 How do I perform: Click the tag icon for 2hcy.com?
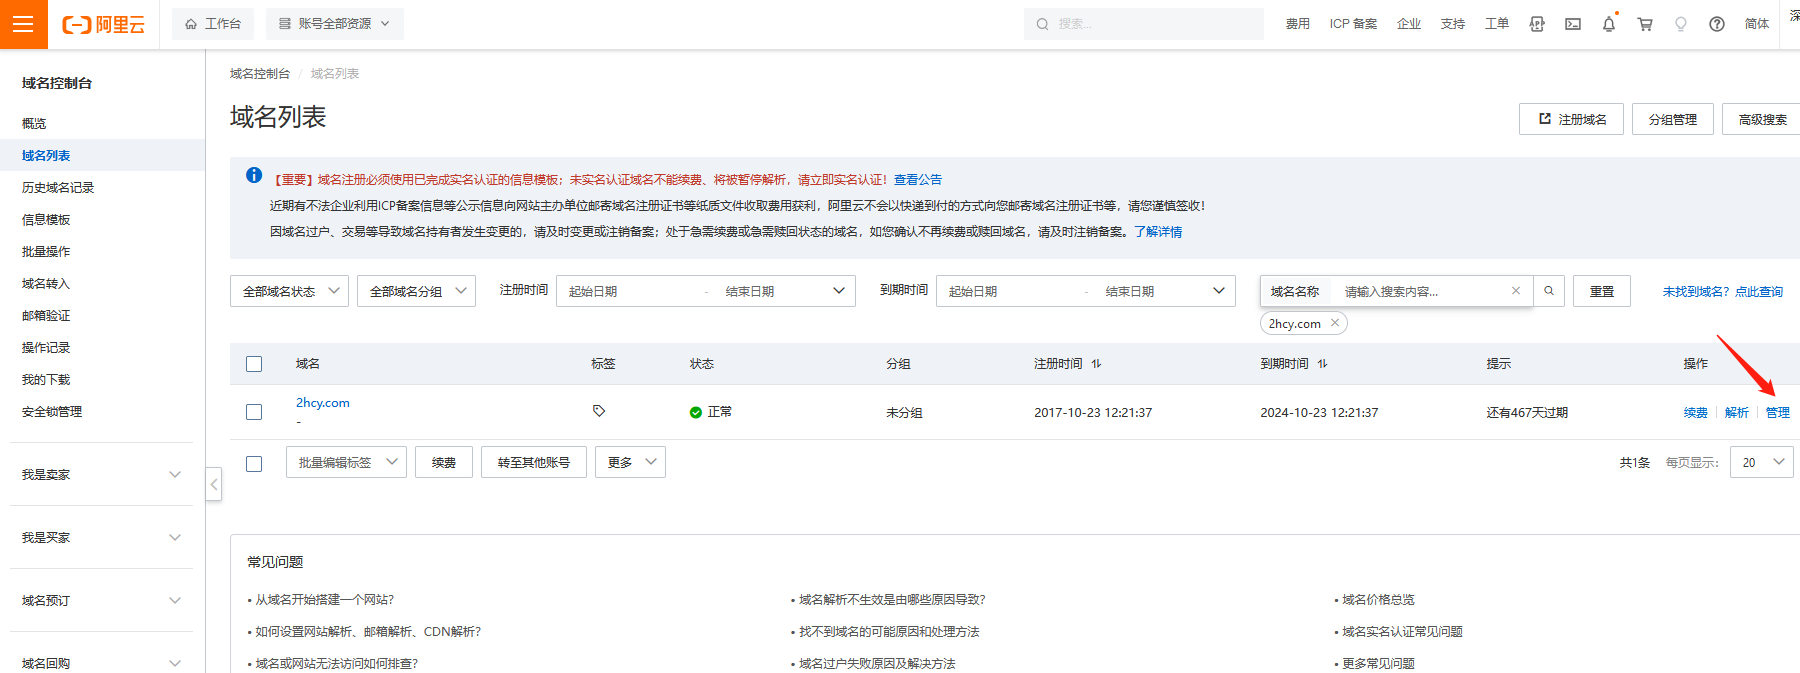[x=599, y=411]
